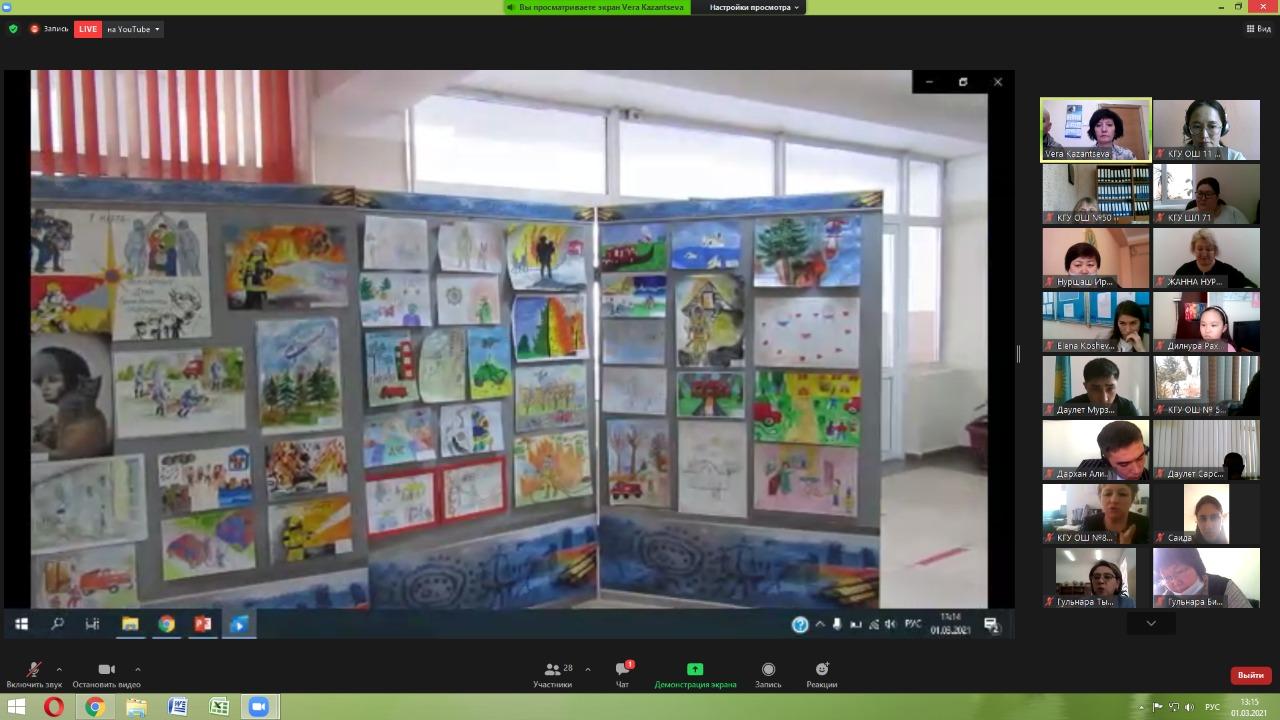Turn off camera with Остановить видео

[x=106, y=675]
